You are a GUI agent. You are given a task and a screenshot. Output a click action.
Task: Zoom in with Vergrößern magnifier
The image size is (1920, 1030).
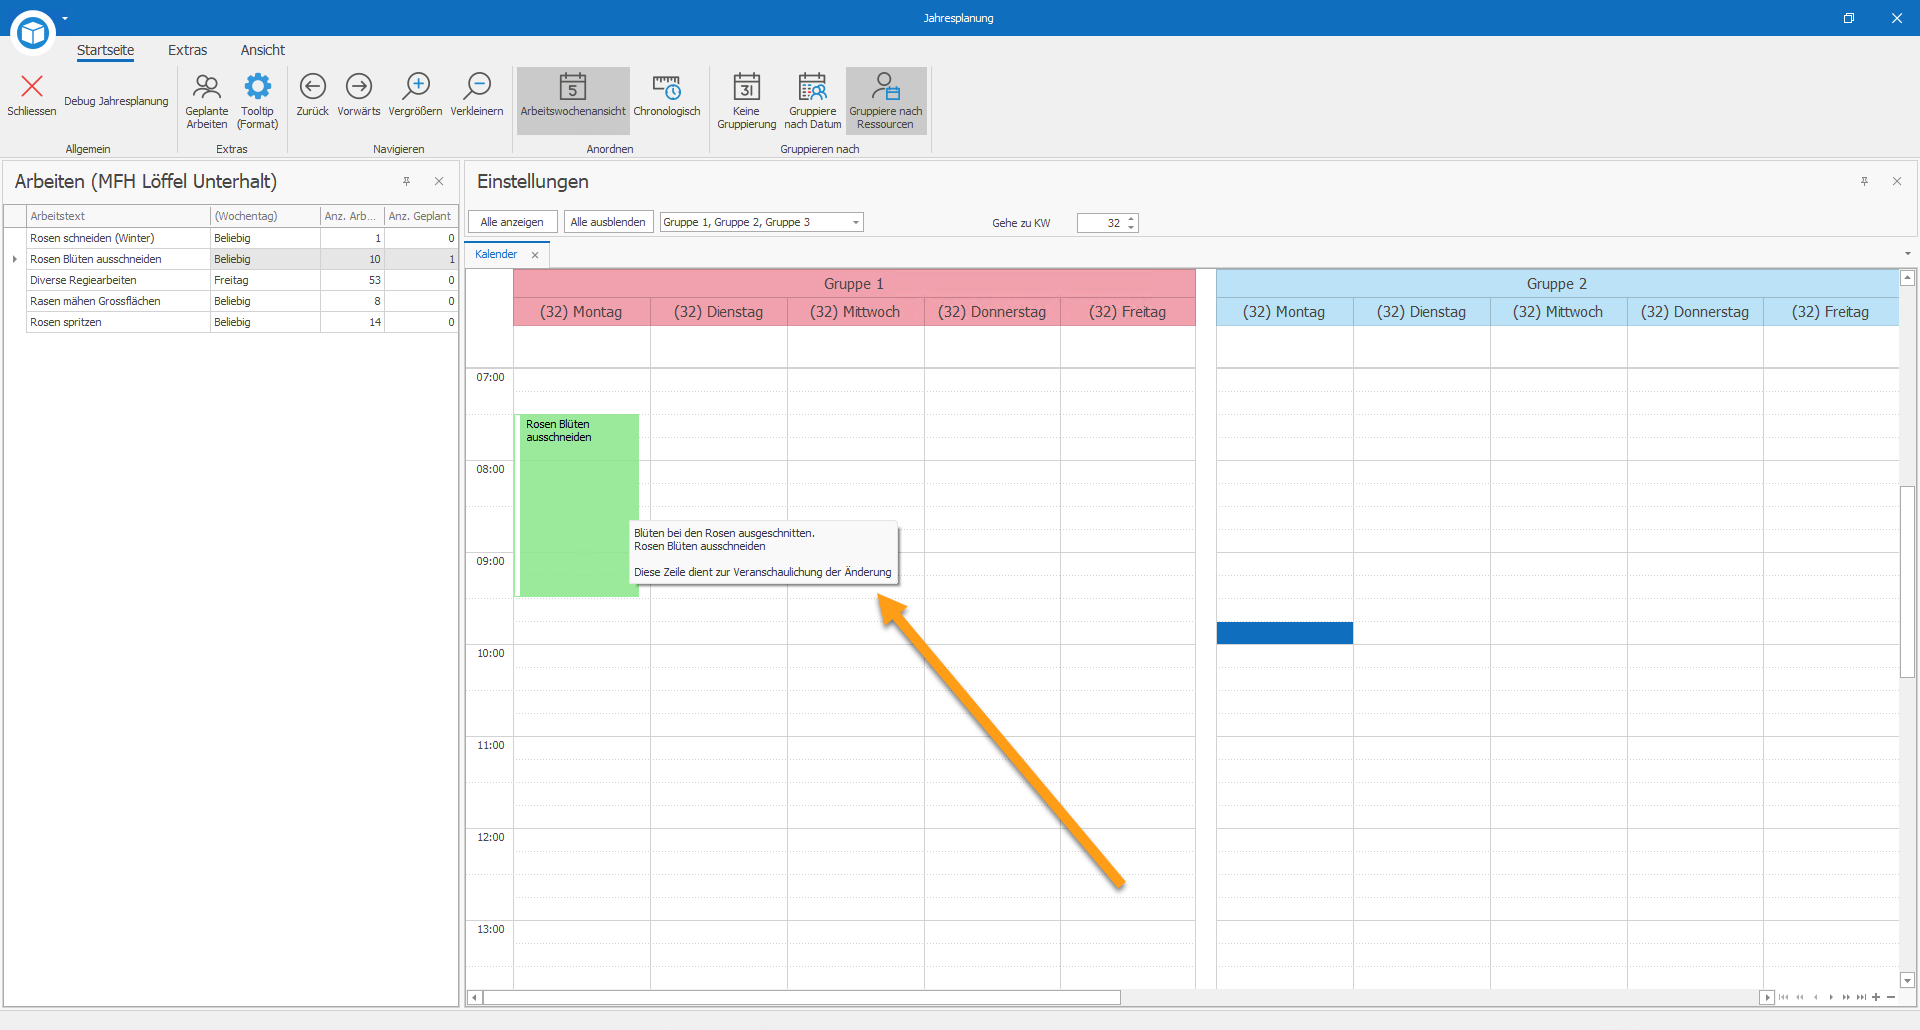pyautogui.click(x=415, y=95)
